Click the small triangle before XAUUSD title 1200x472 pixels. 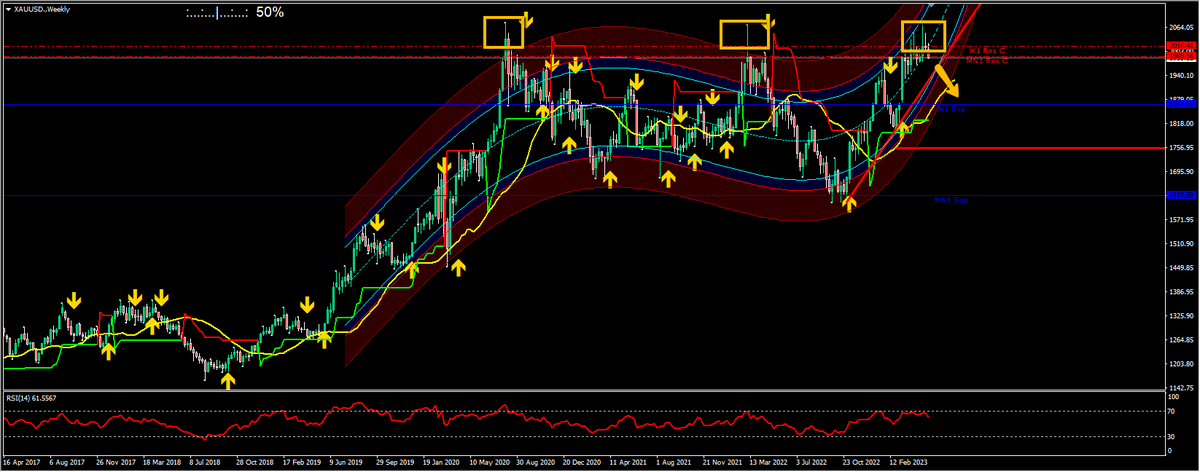click(6, 9)
